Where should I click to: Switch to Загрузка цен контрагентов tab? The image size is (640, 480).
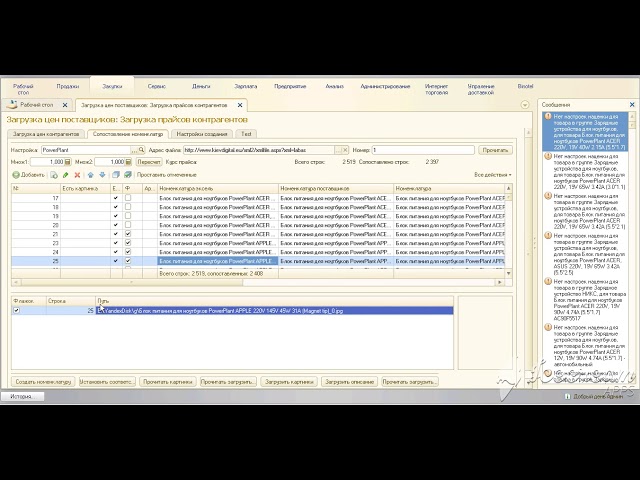(x=46, y=134)
